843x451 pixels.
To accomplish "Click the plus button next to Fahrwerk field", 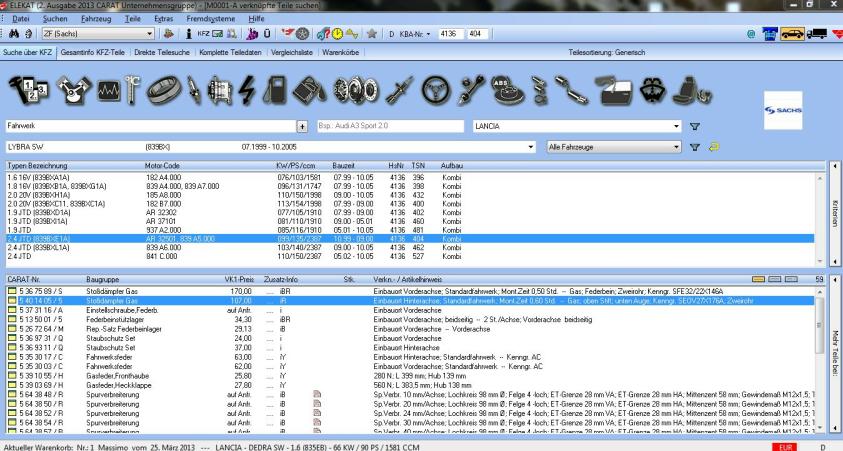I will coord(302,126).
